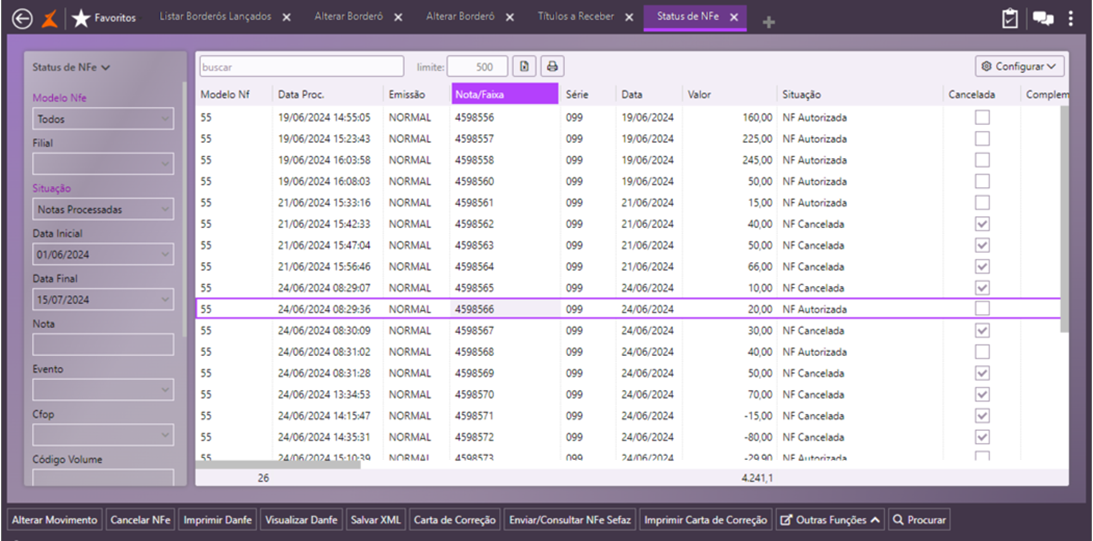
Task: Open the three-dot options menu
Action: click(x=1071, y=18)
